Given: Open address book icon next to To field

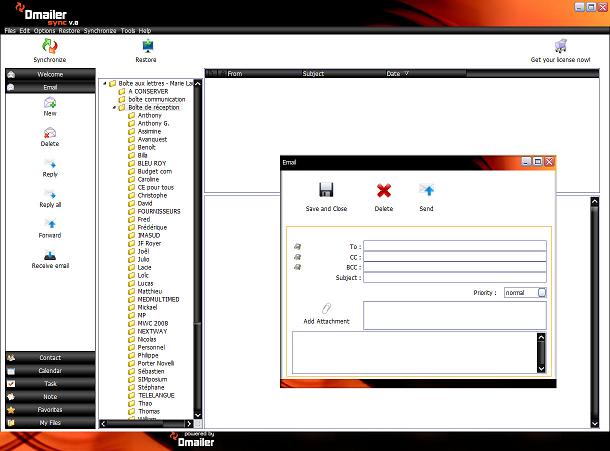Looking at the screenshot, I should pyautogui.click(x=298, y=246).
